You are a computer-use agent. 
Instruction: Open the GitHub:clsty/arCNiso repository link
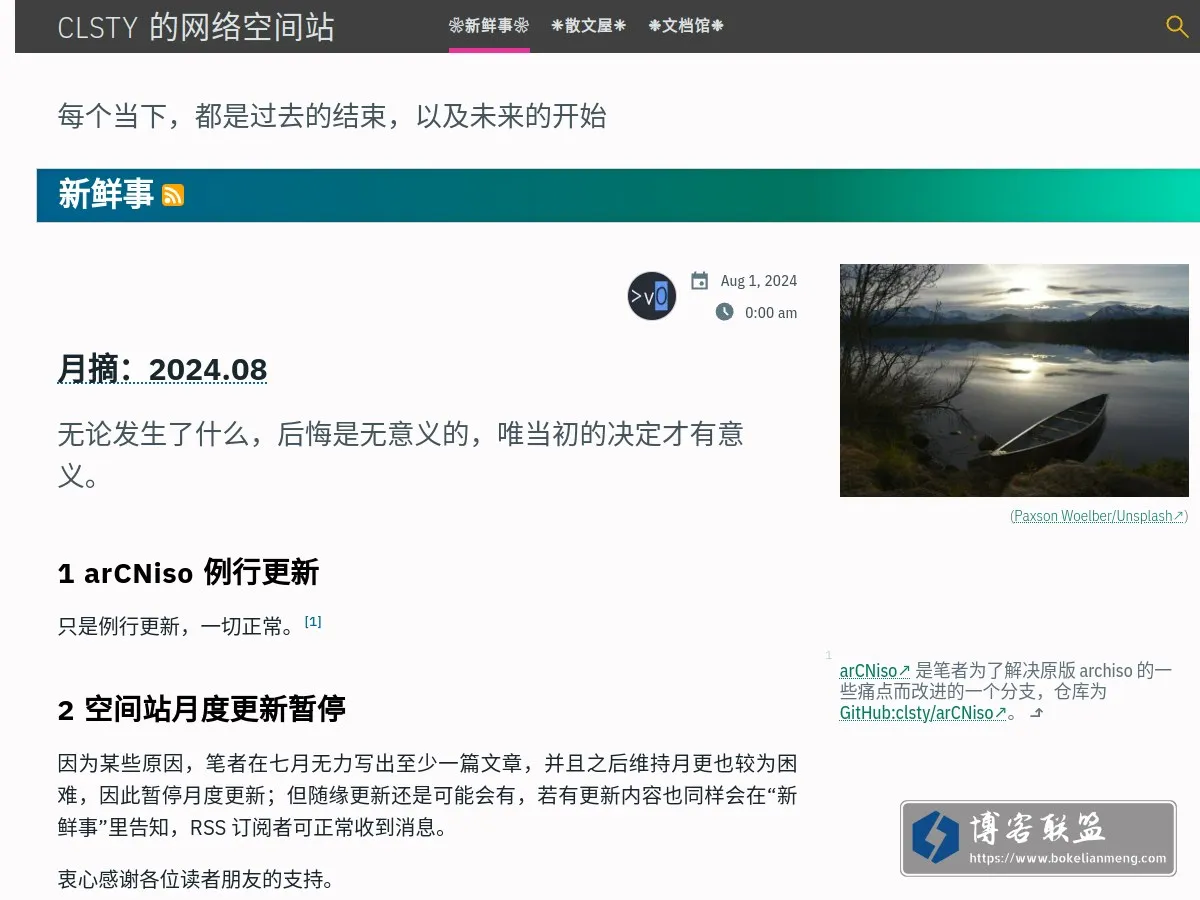click(923, 712)
